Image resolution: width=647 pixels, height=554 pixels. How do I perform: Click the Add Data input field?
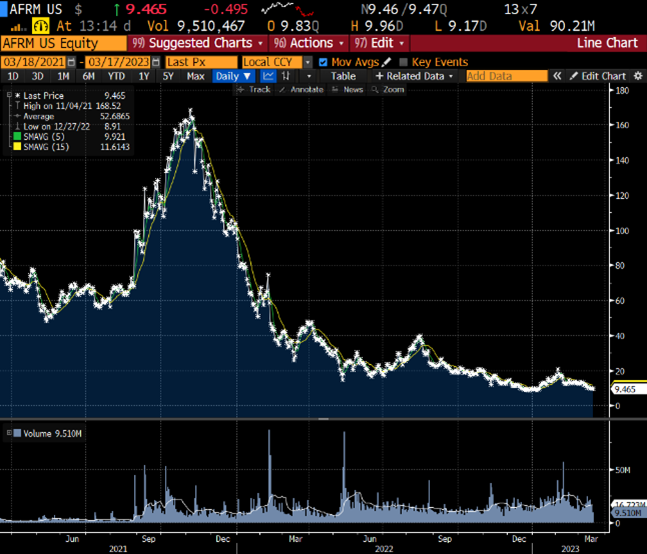tap(507, 76)
